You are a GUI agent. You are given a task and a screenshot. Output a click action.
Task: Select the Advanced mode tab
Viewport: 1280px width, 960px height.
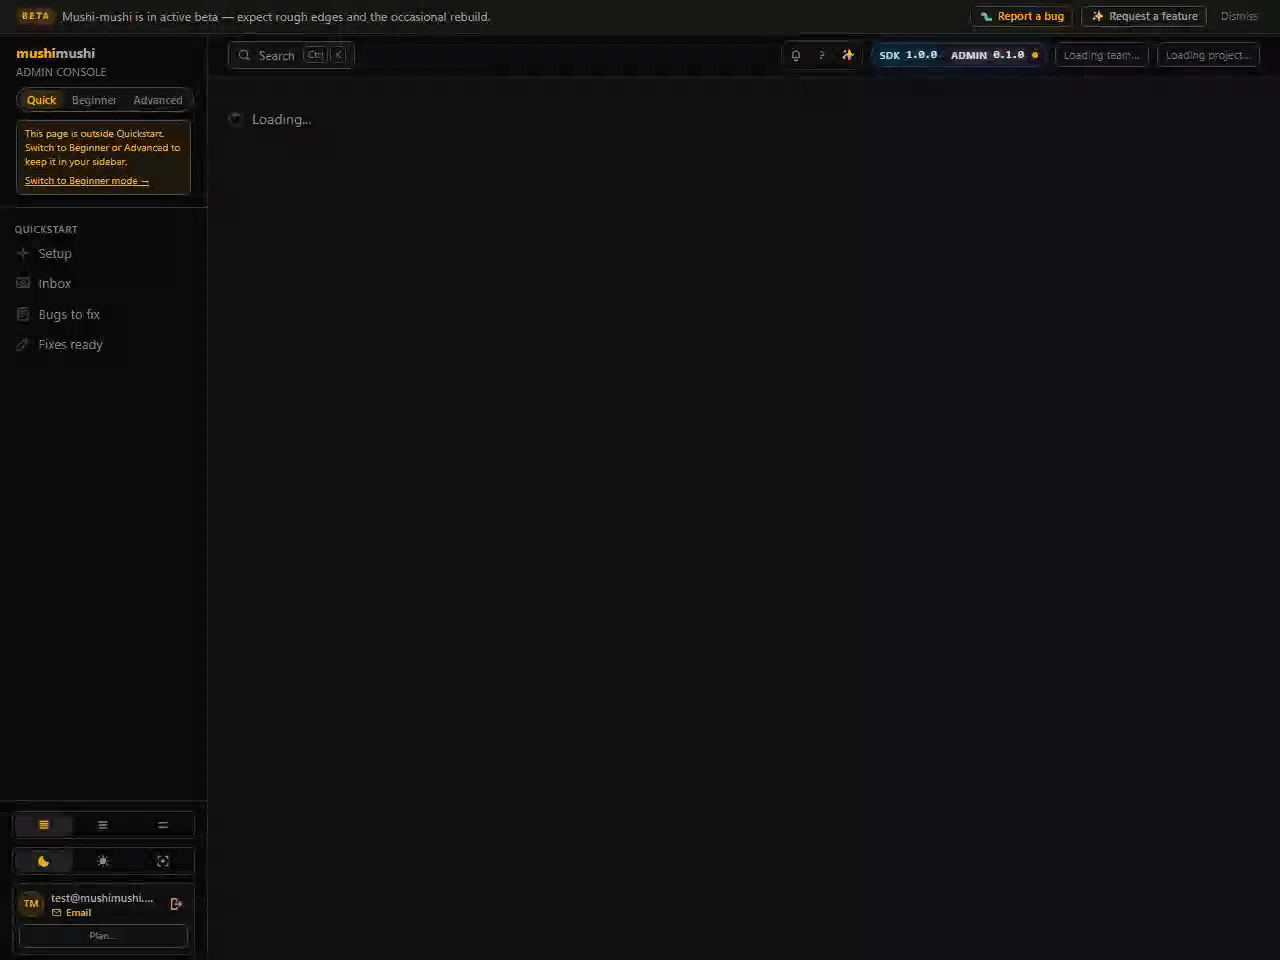tap(158, 100)
